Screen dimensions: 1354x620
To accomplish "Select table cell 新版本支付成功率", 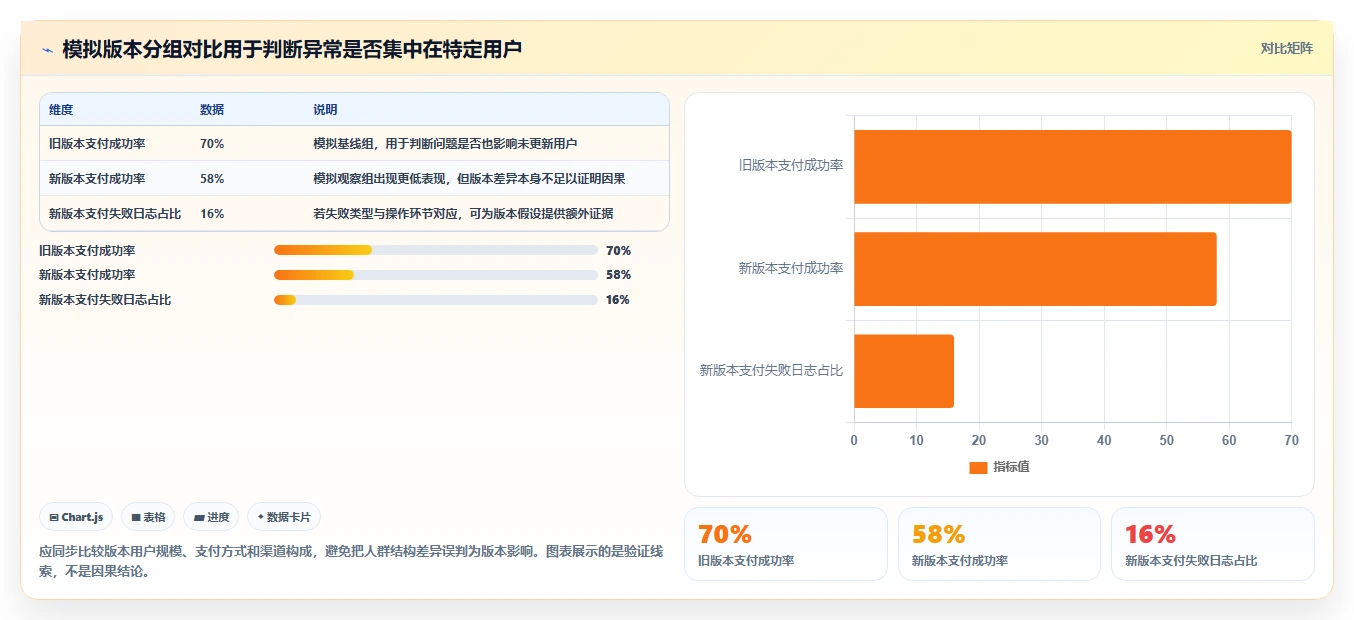I will [97, 179].
